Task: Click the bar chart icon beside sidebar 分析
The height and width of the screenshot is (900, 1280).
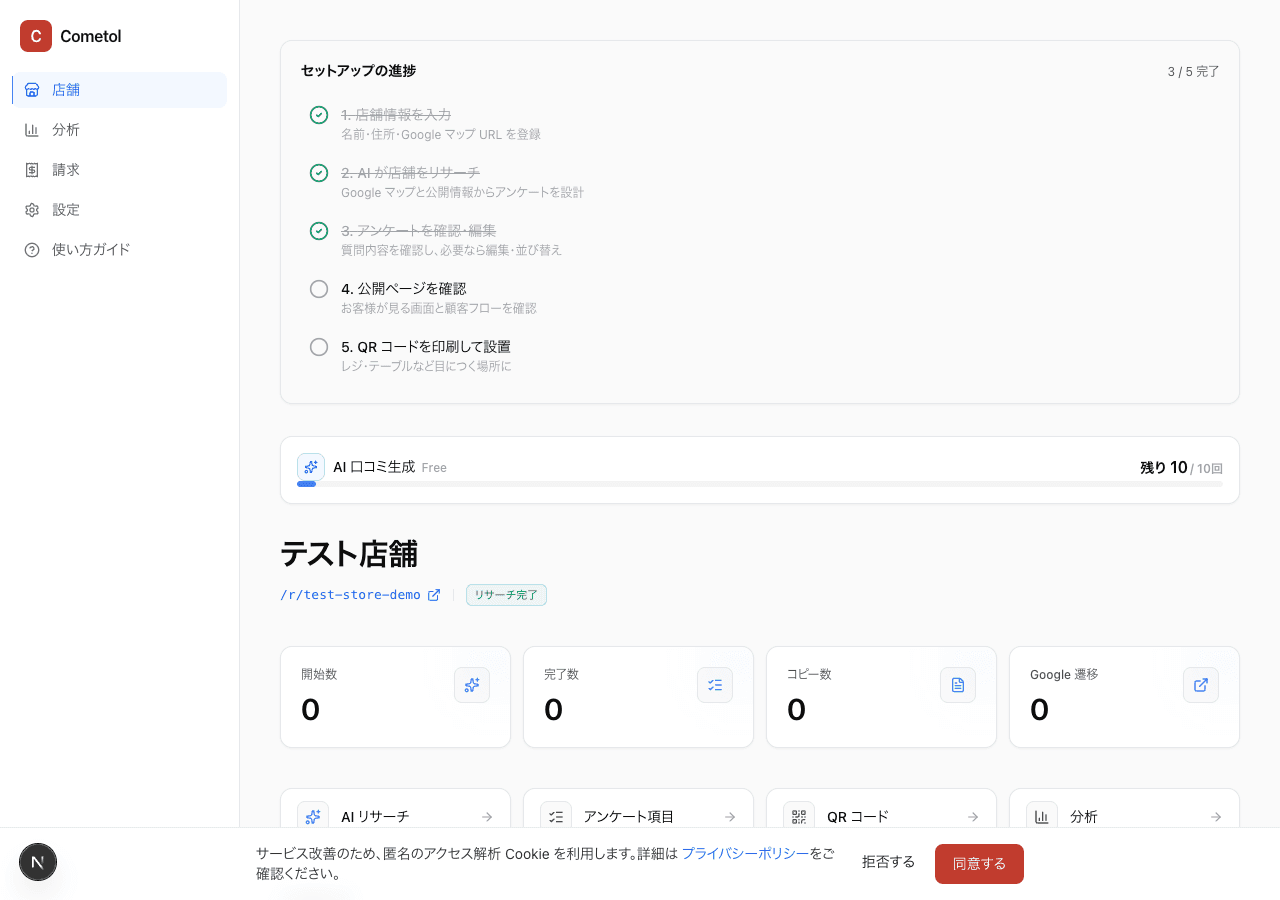Action: coord(32,130)
